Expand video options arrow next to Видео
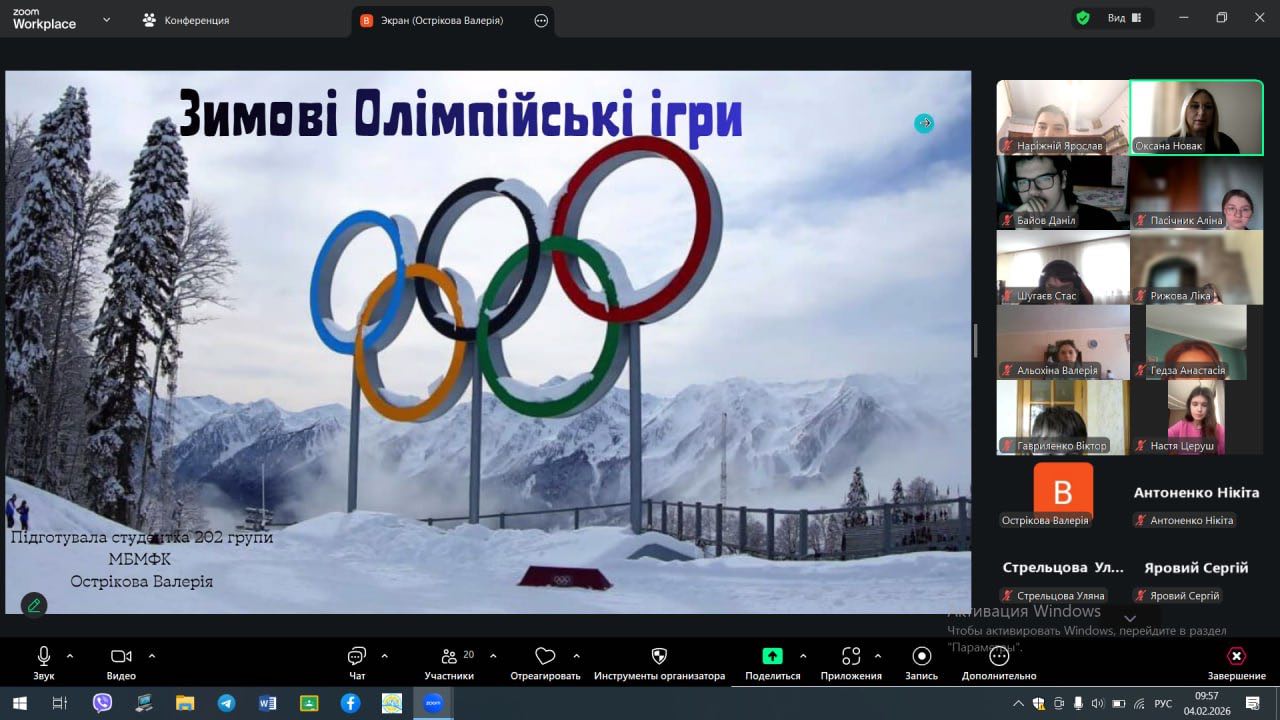Image resolution: width=1280 pixels, height=720 pixels. tap(152, 656)
